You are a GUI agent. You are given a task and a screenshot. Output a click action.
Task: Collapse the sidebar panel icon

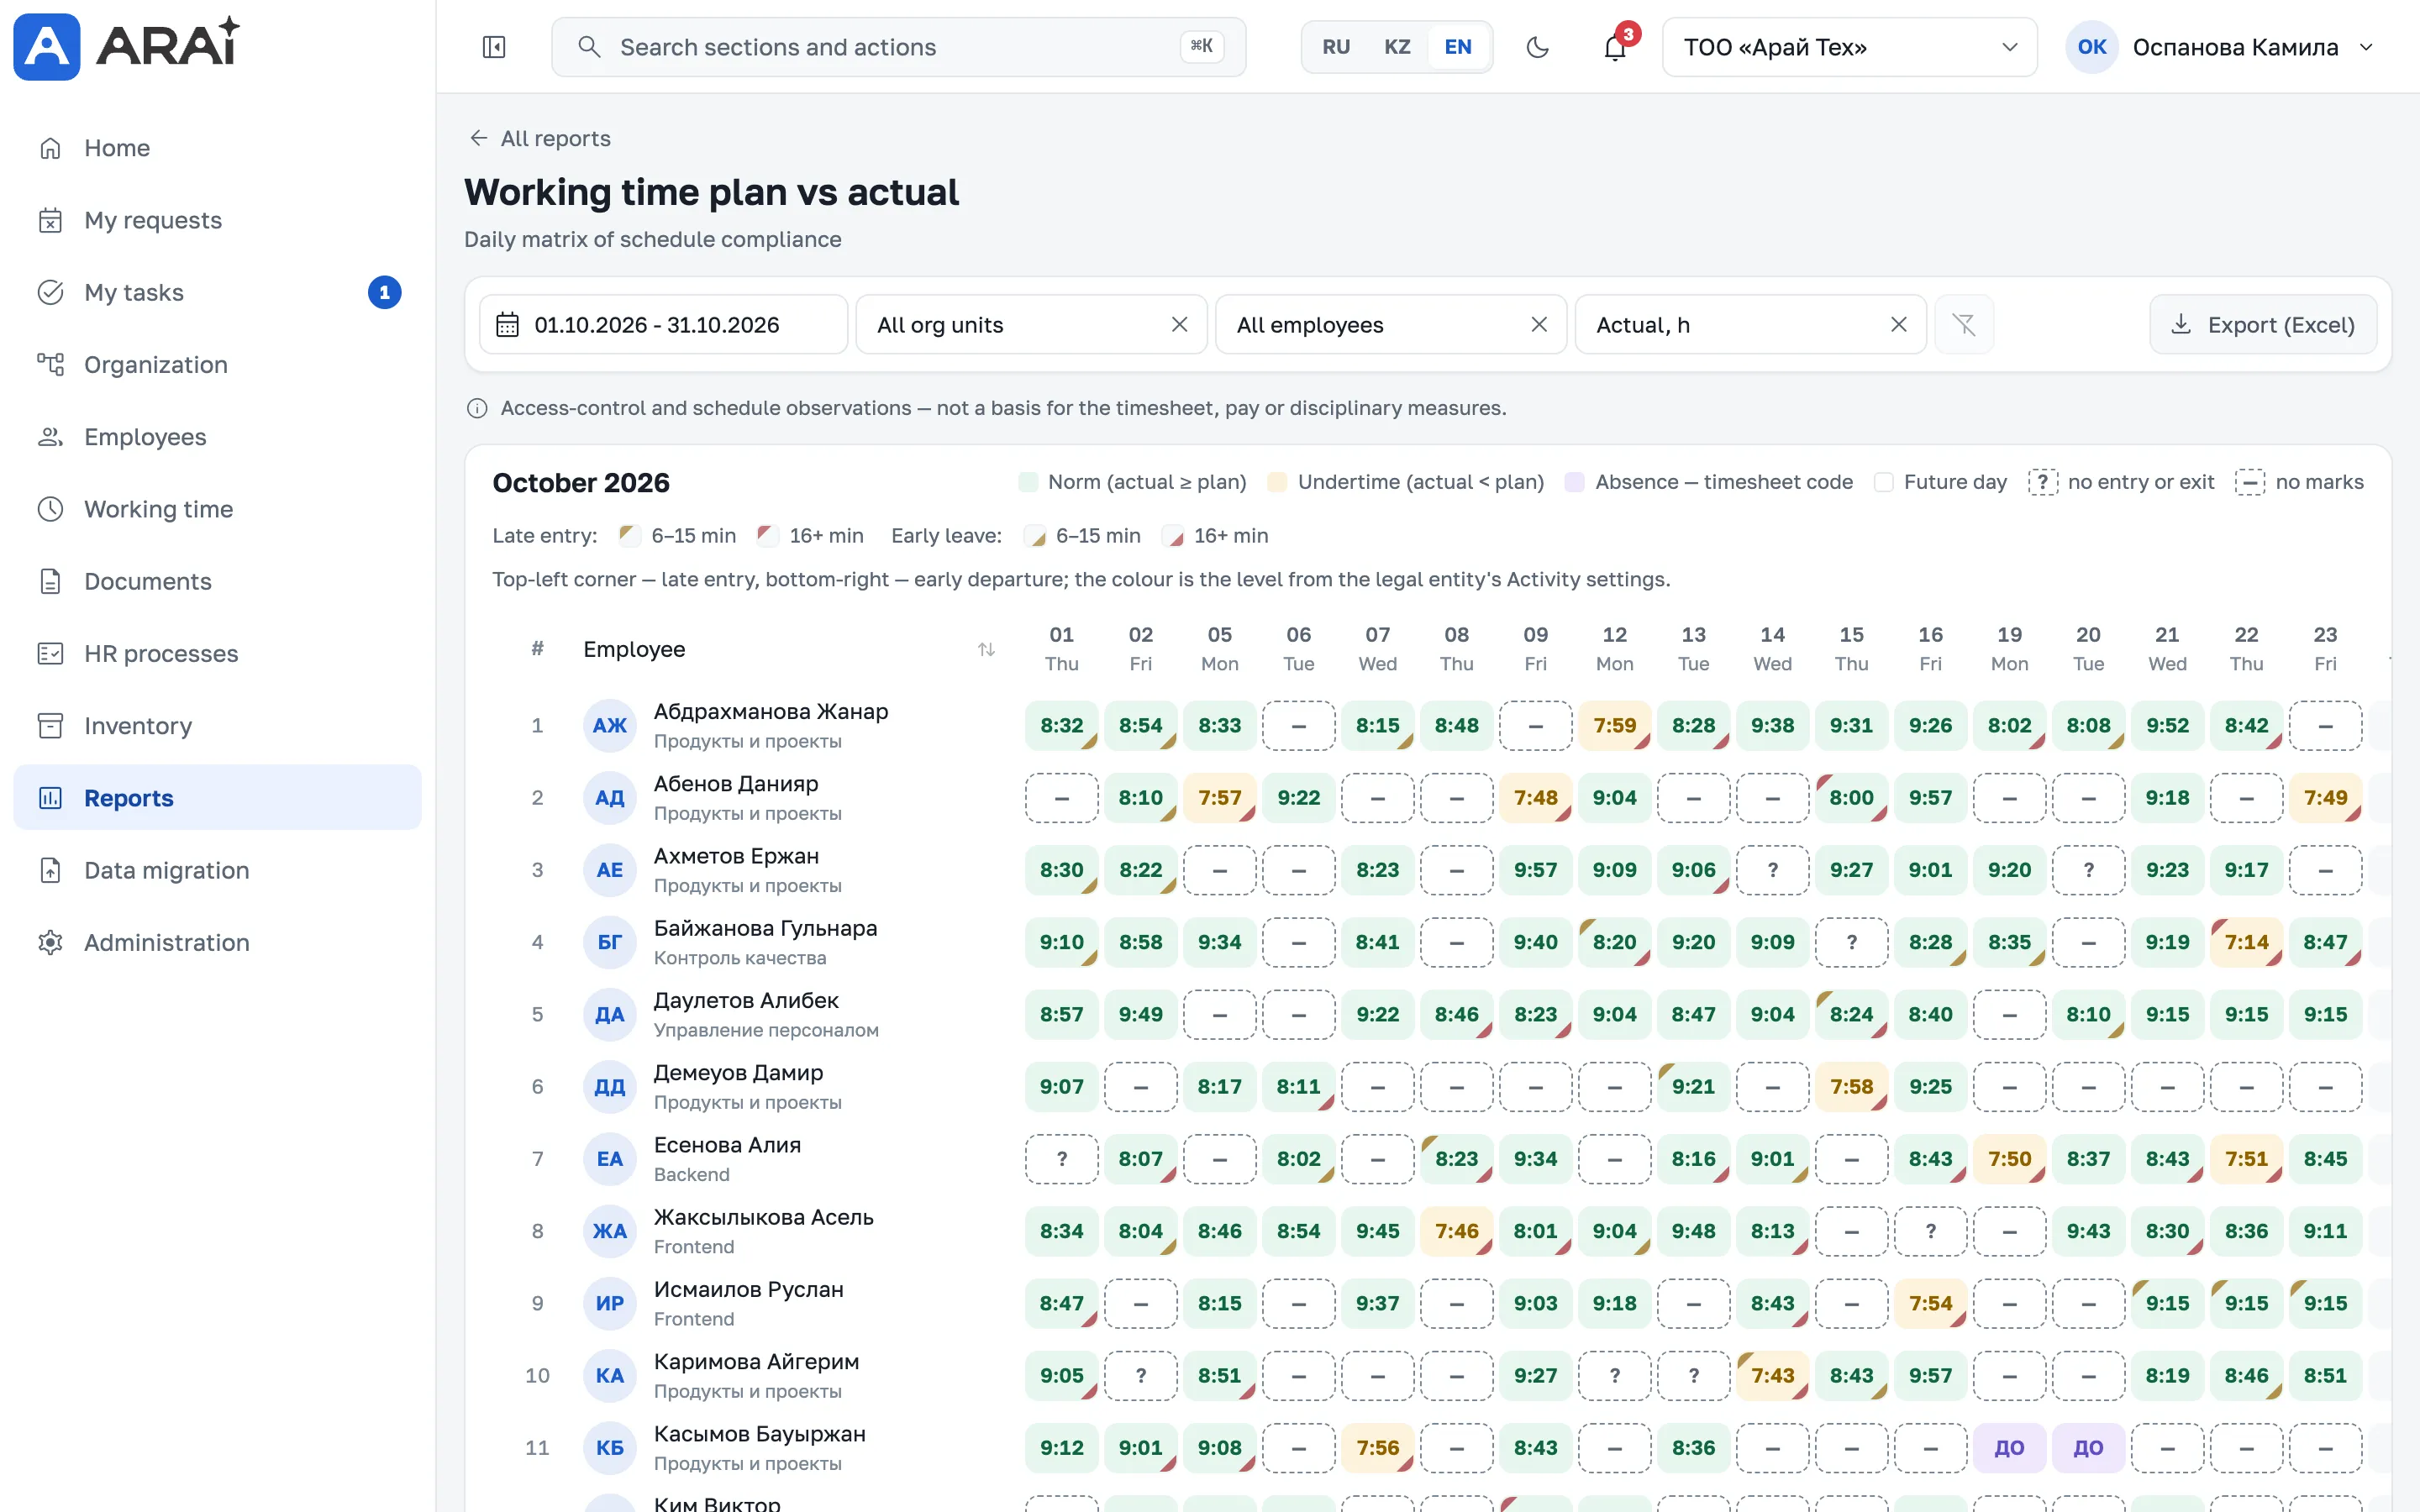(x=494, y=47)
